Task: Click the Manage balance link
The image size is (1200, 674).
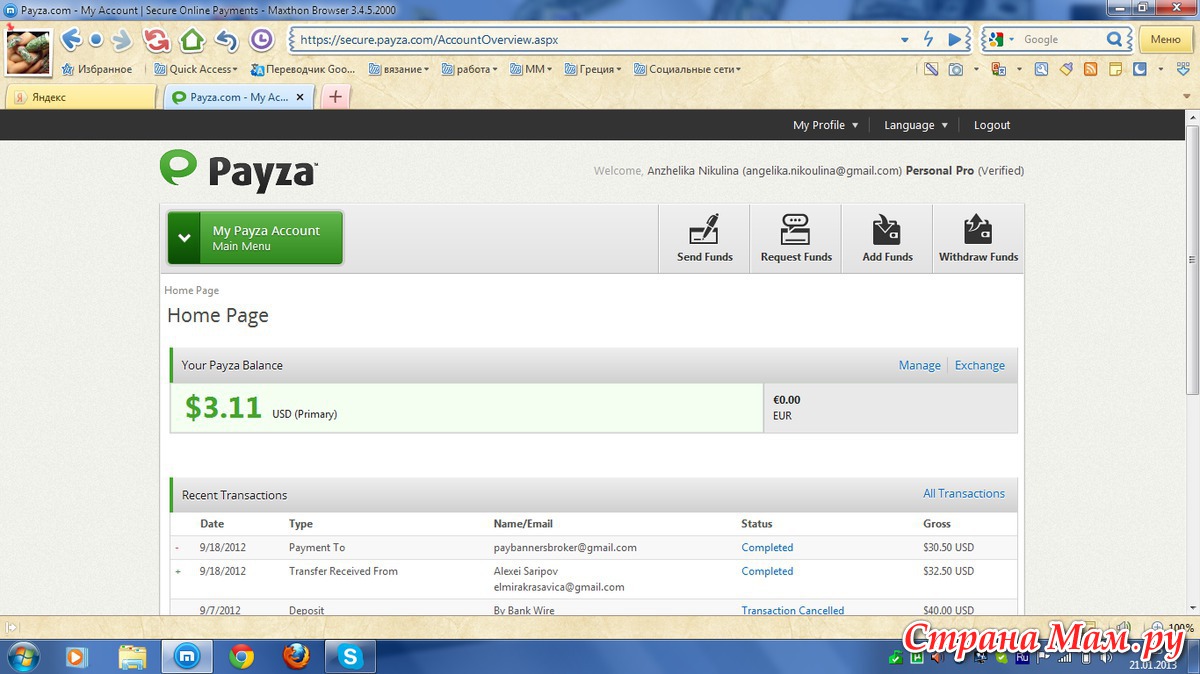Action: click(x=919, y=365)
